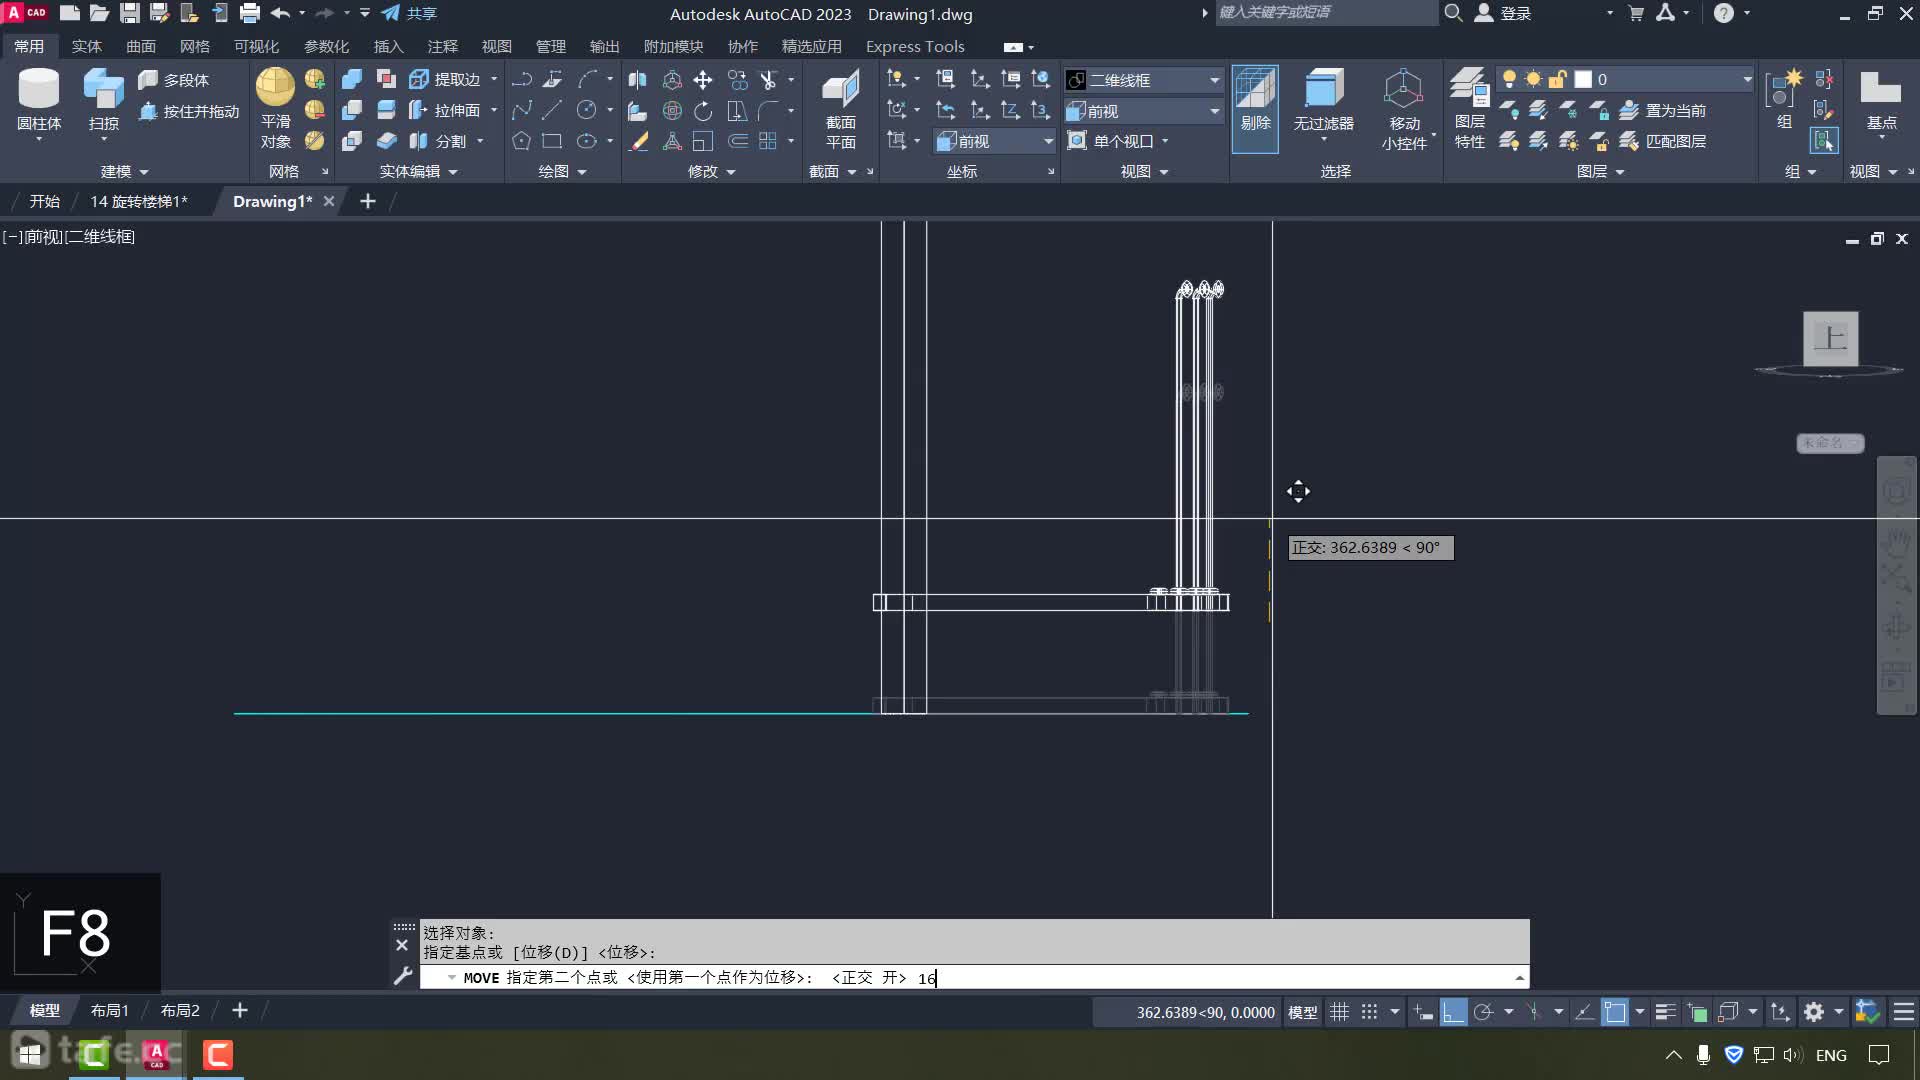The image size is (1920, 1080).
Task: Click the 登录 sign-in button
Action: click(x=1504, y=13)
